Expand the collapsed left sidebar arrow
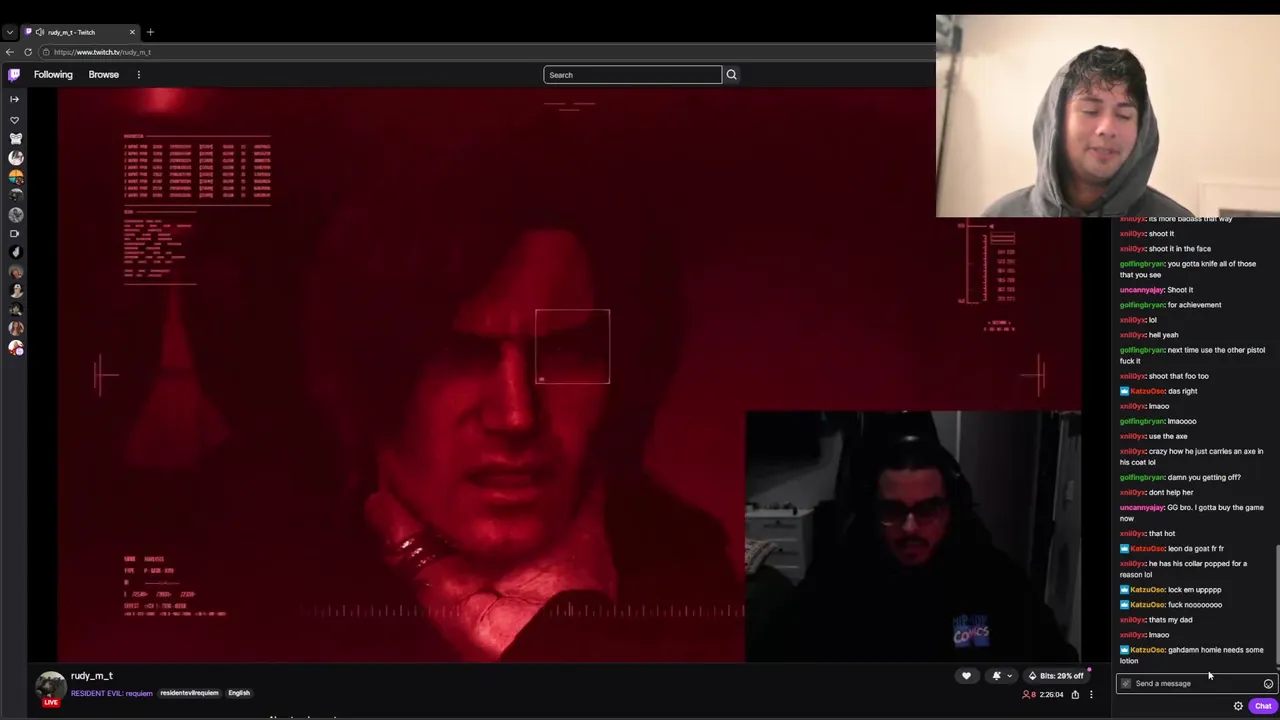The height and width of the screenshot is (720, 1280). tap(14, 99)
